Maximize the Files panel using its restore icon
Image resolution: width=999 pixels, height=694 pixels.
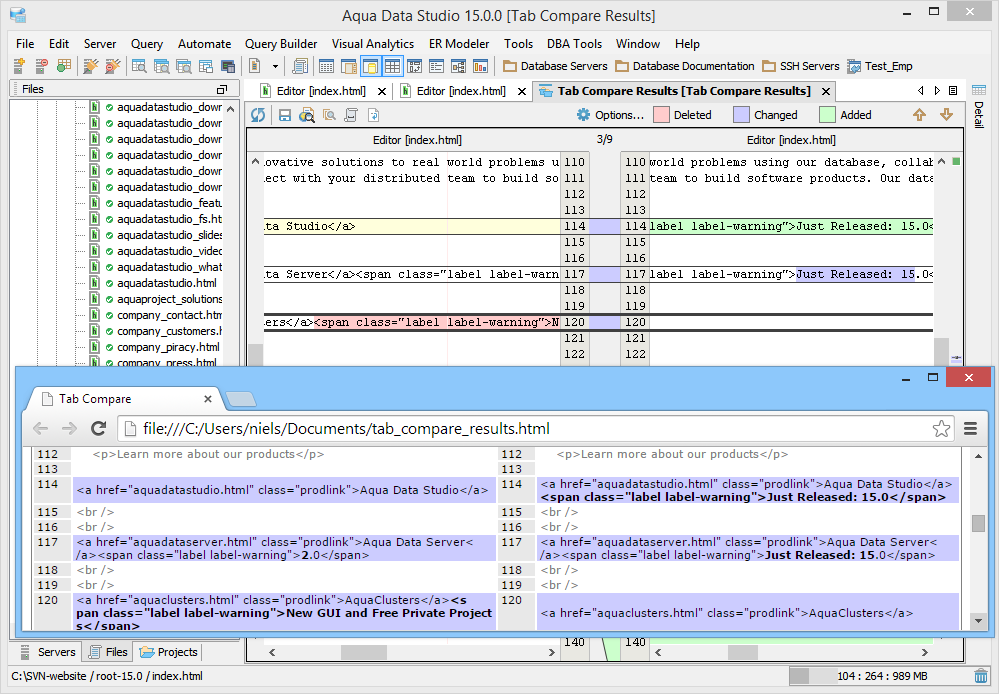point(221,90)
